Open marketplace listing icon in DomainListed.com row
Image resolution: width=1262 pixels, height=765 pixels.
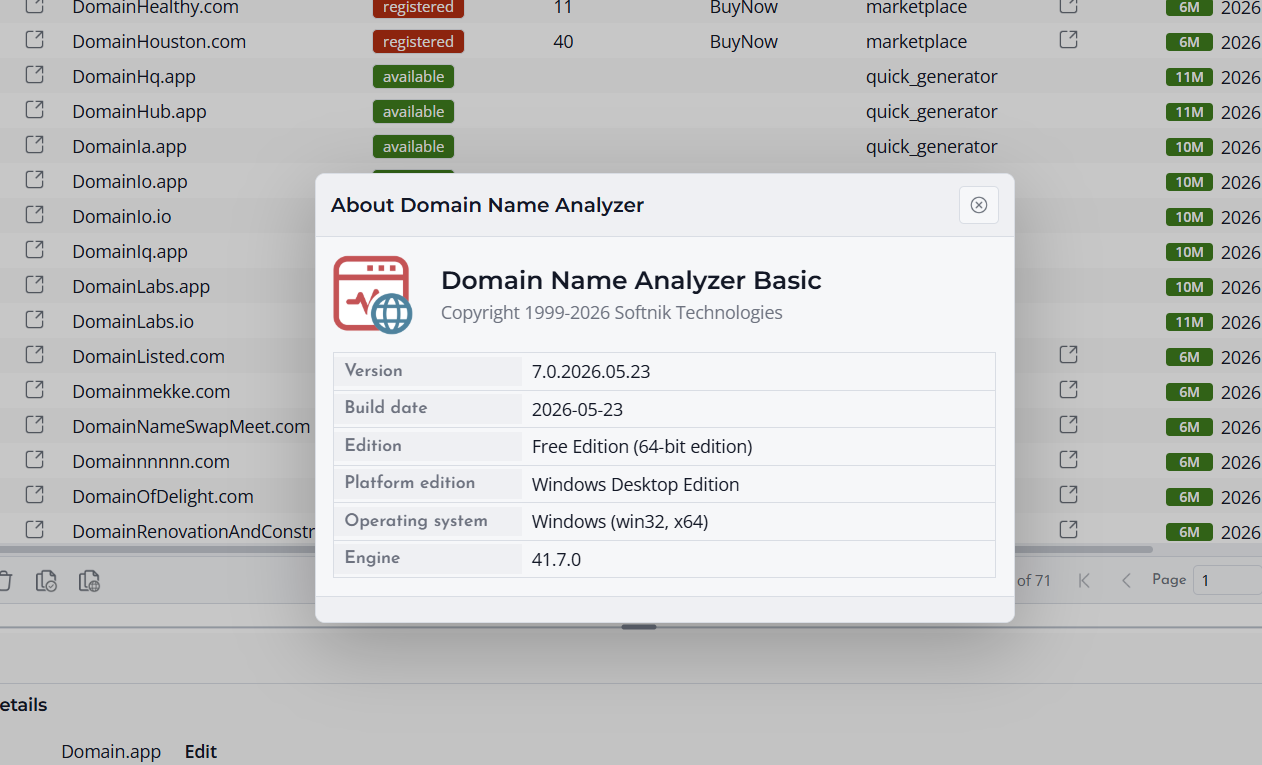pos(1068,355)
